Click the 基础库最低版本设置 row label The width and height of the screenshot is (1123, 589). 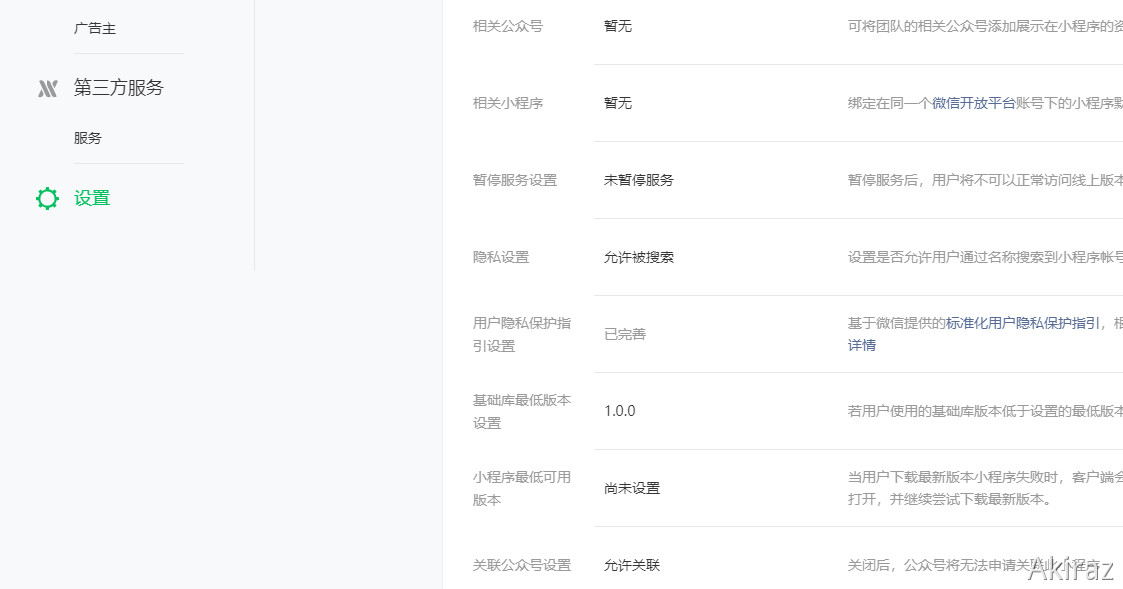[521, 410]
